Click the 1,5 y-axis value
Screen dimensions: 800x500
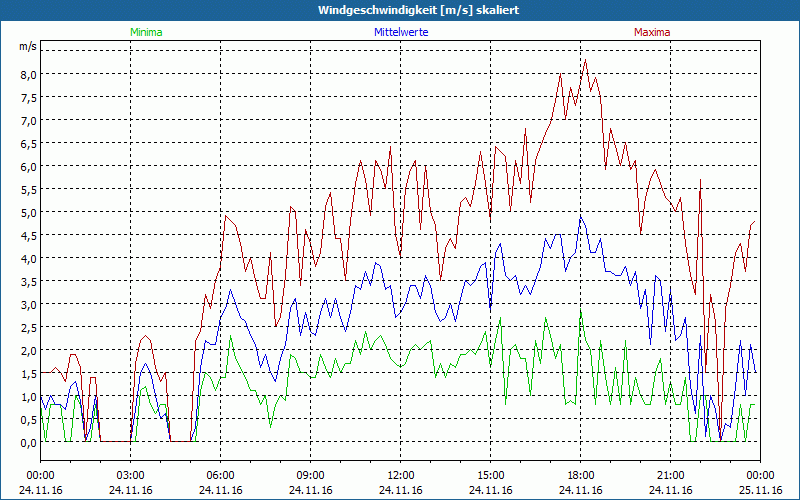tap(29, 374)
